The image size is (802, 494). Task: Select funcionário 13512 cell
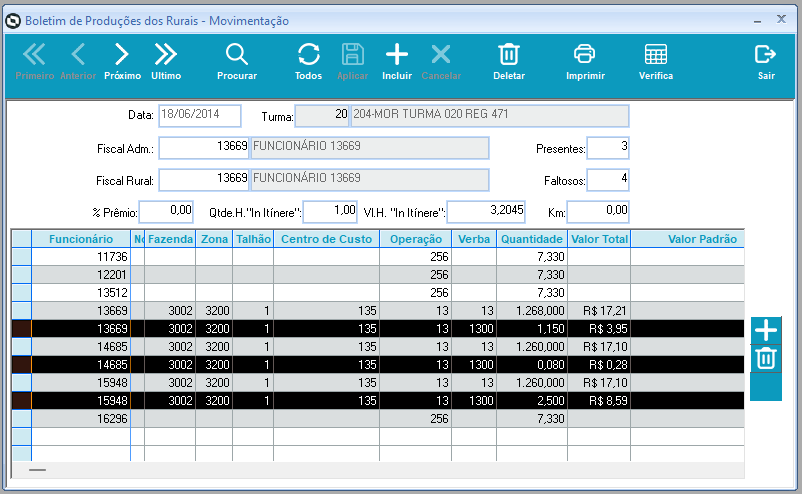pos(81,293)
